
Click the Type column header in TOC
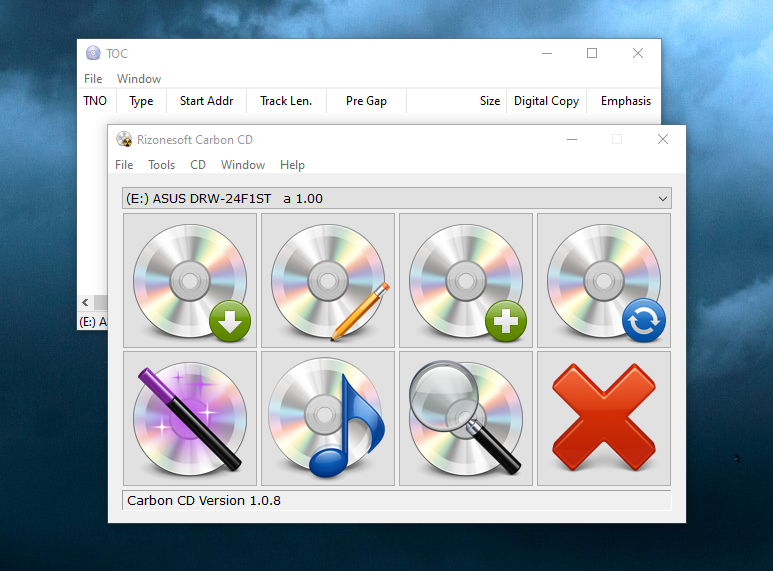click(x=141, y=101)
